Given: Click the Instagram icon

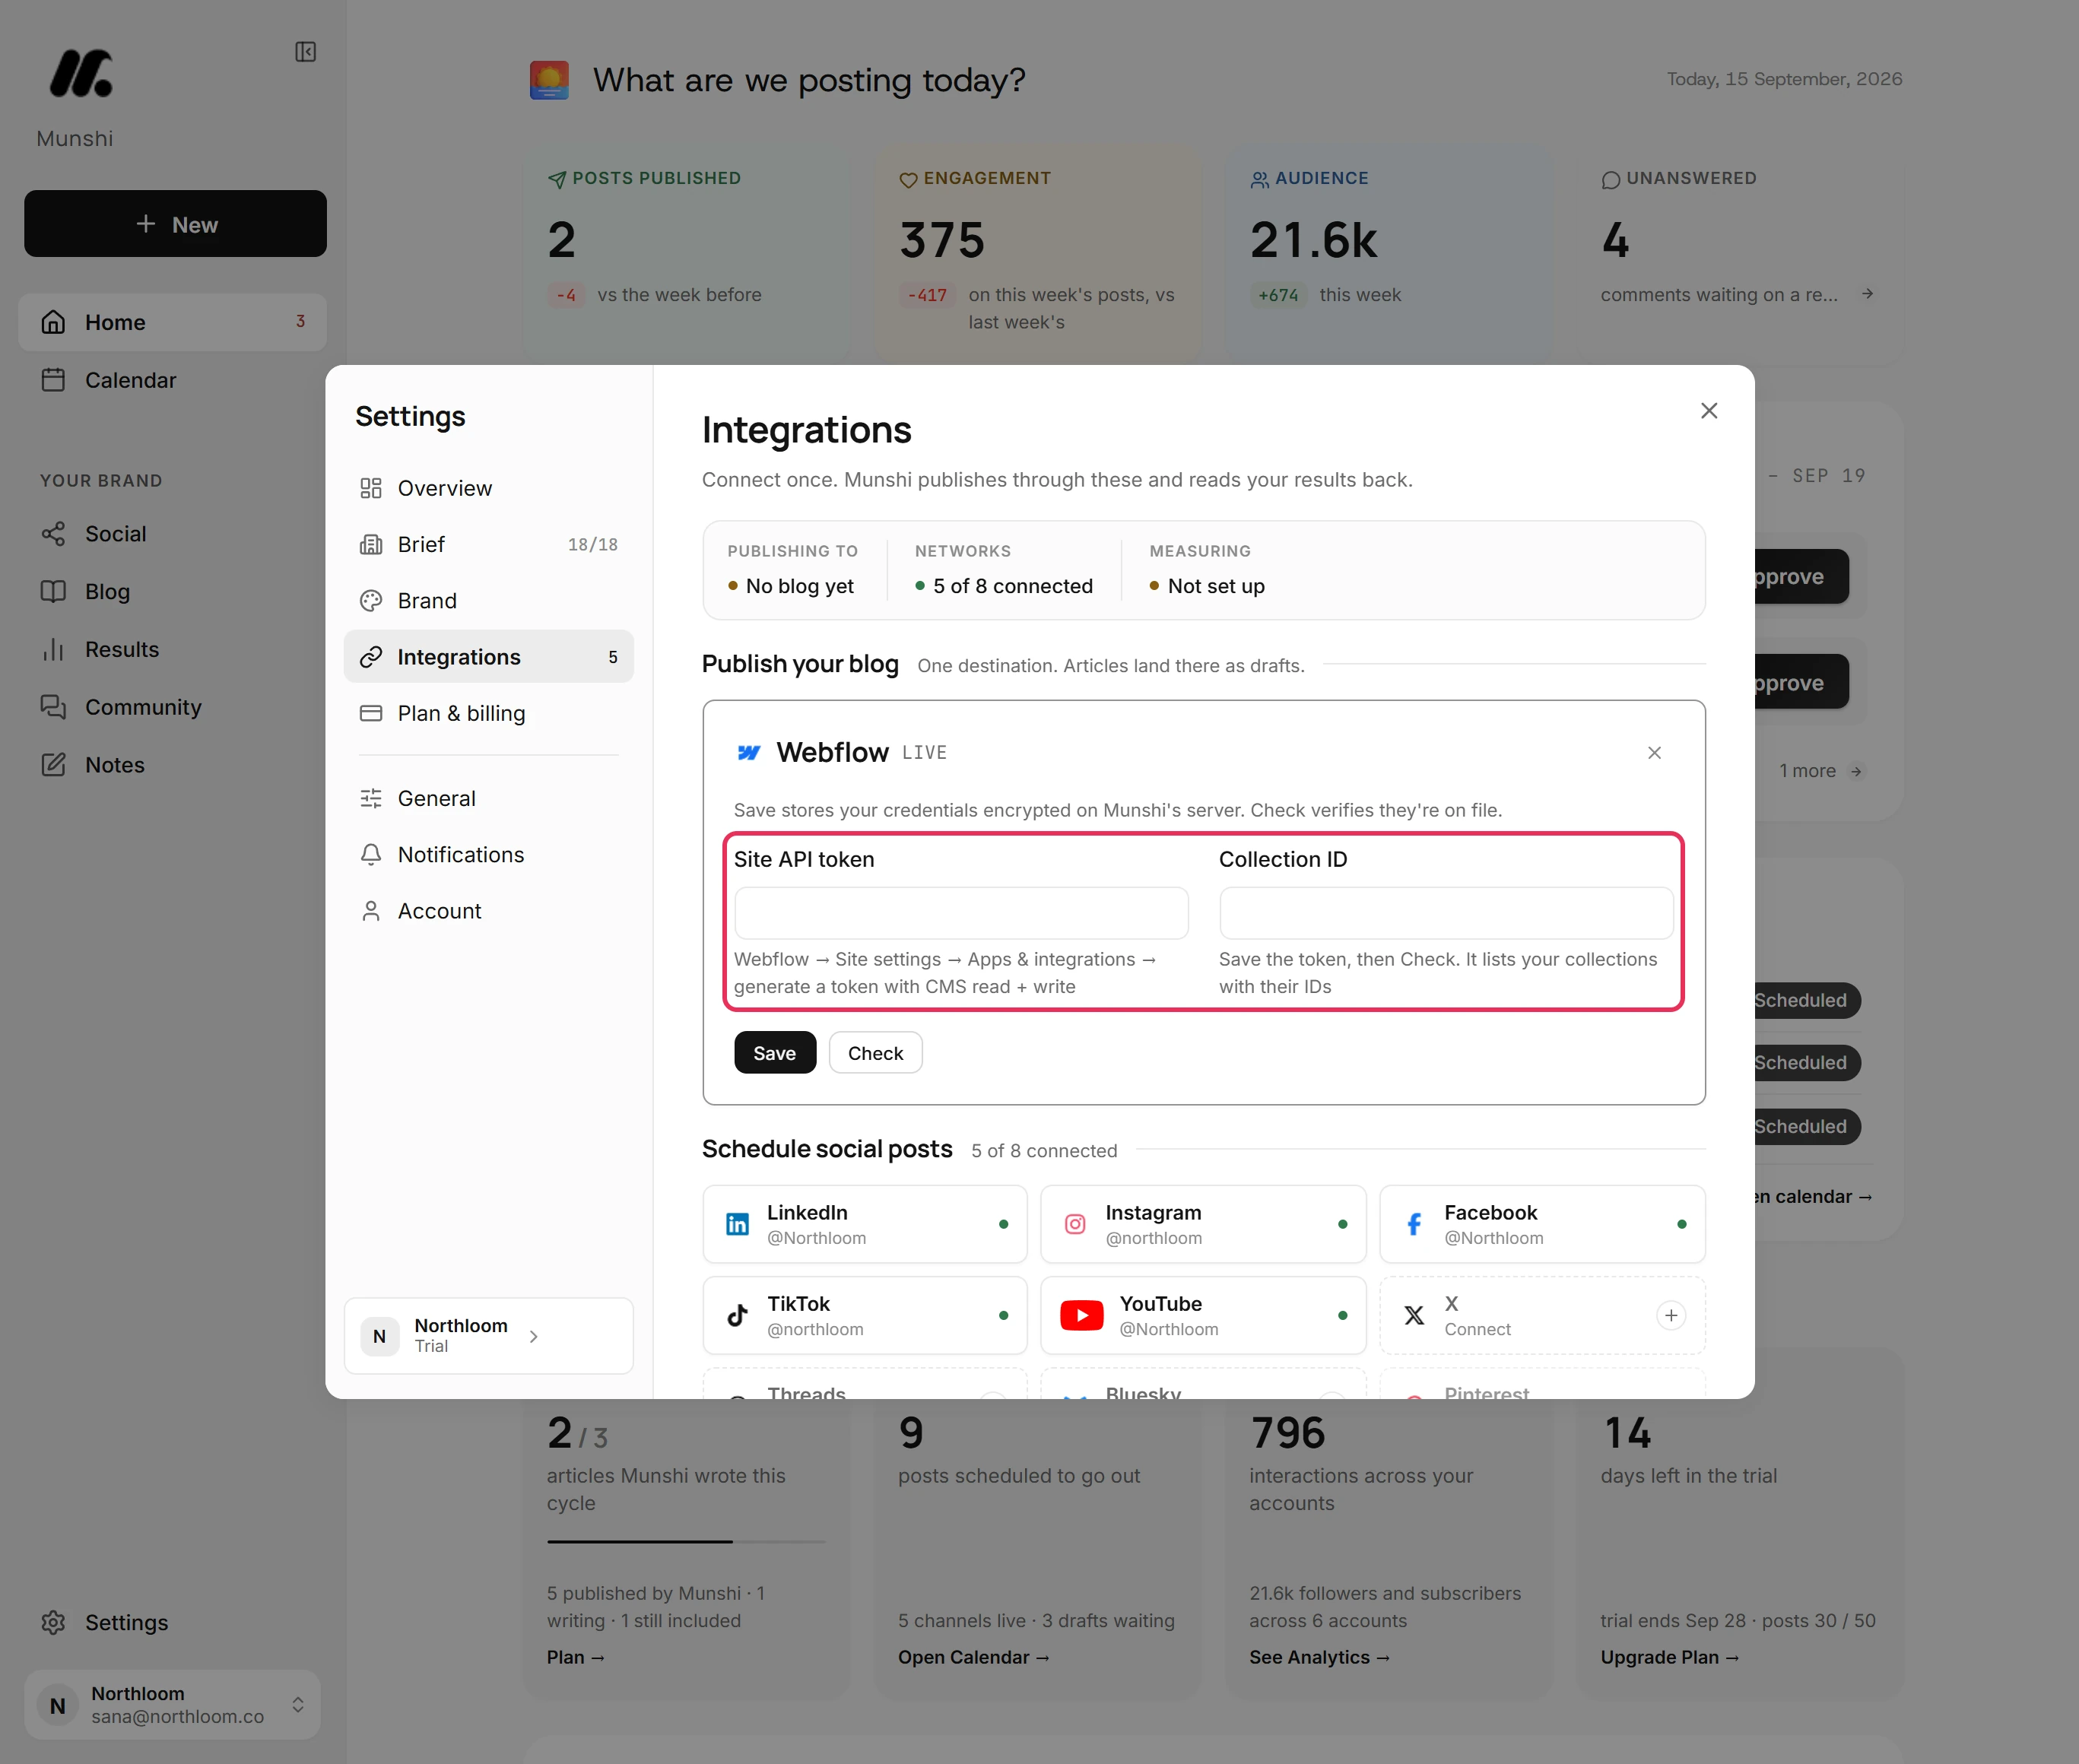Looking at the screenshot, I should 1075,1224.
